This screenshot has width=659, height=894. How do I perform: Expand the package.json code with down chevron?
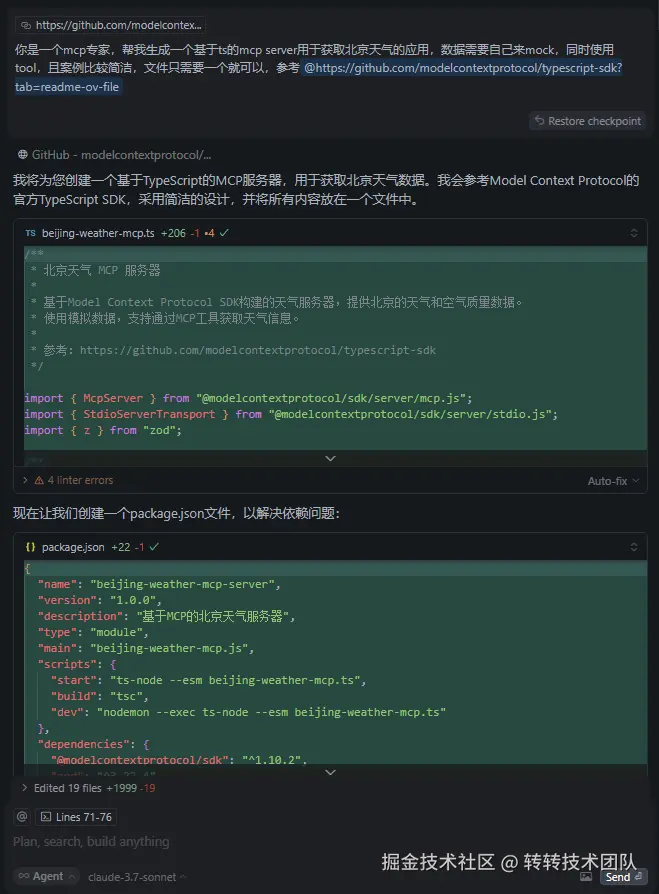click(330, 773)
